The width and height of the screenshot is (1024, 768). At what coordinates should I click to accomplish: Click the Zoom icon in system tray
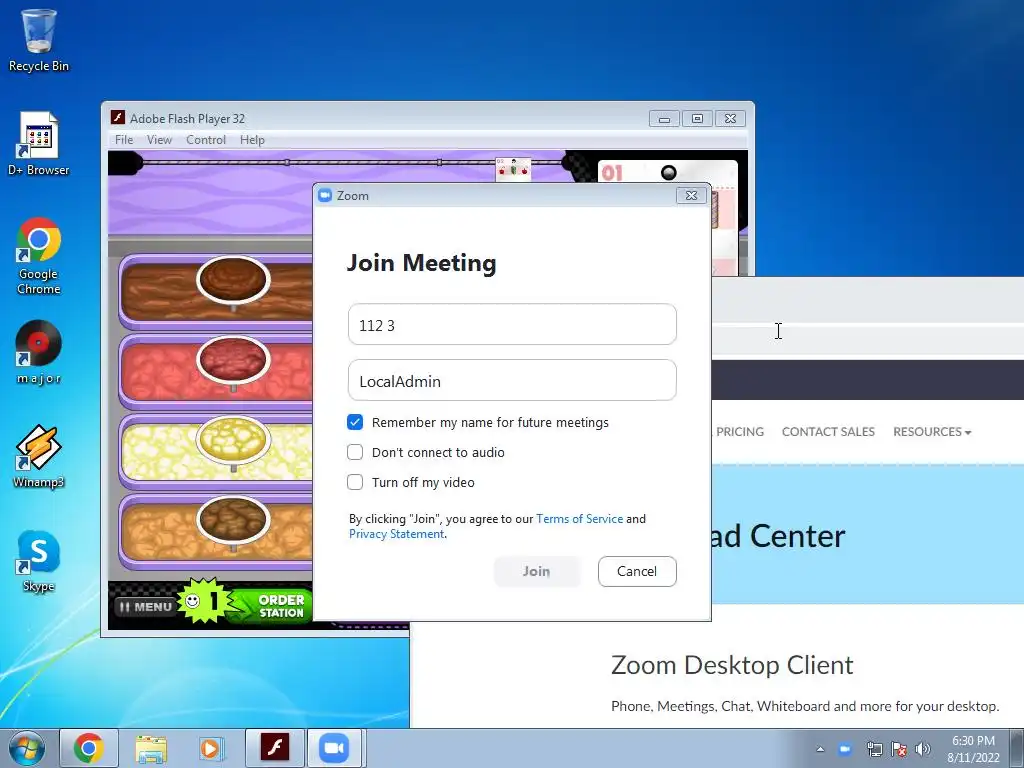pyautogui.click(x=844, y=749)
